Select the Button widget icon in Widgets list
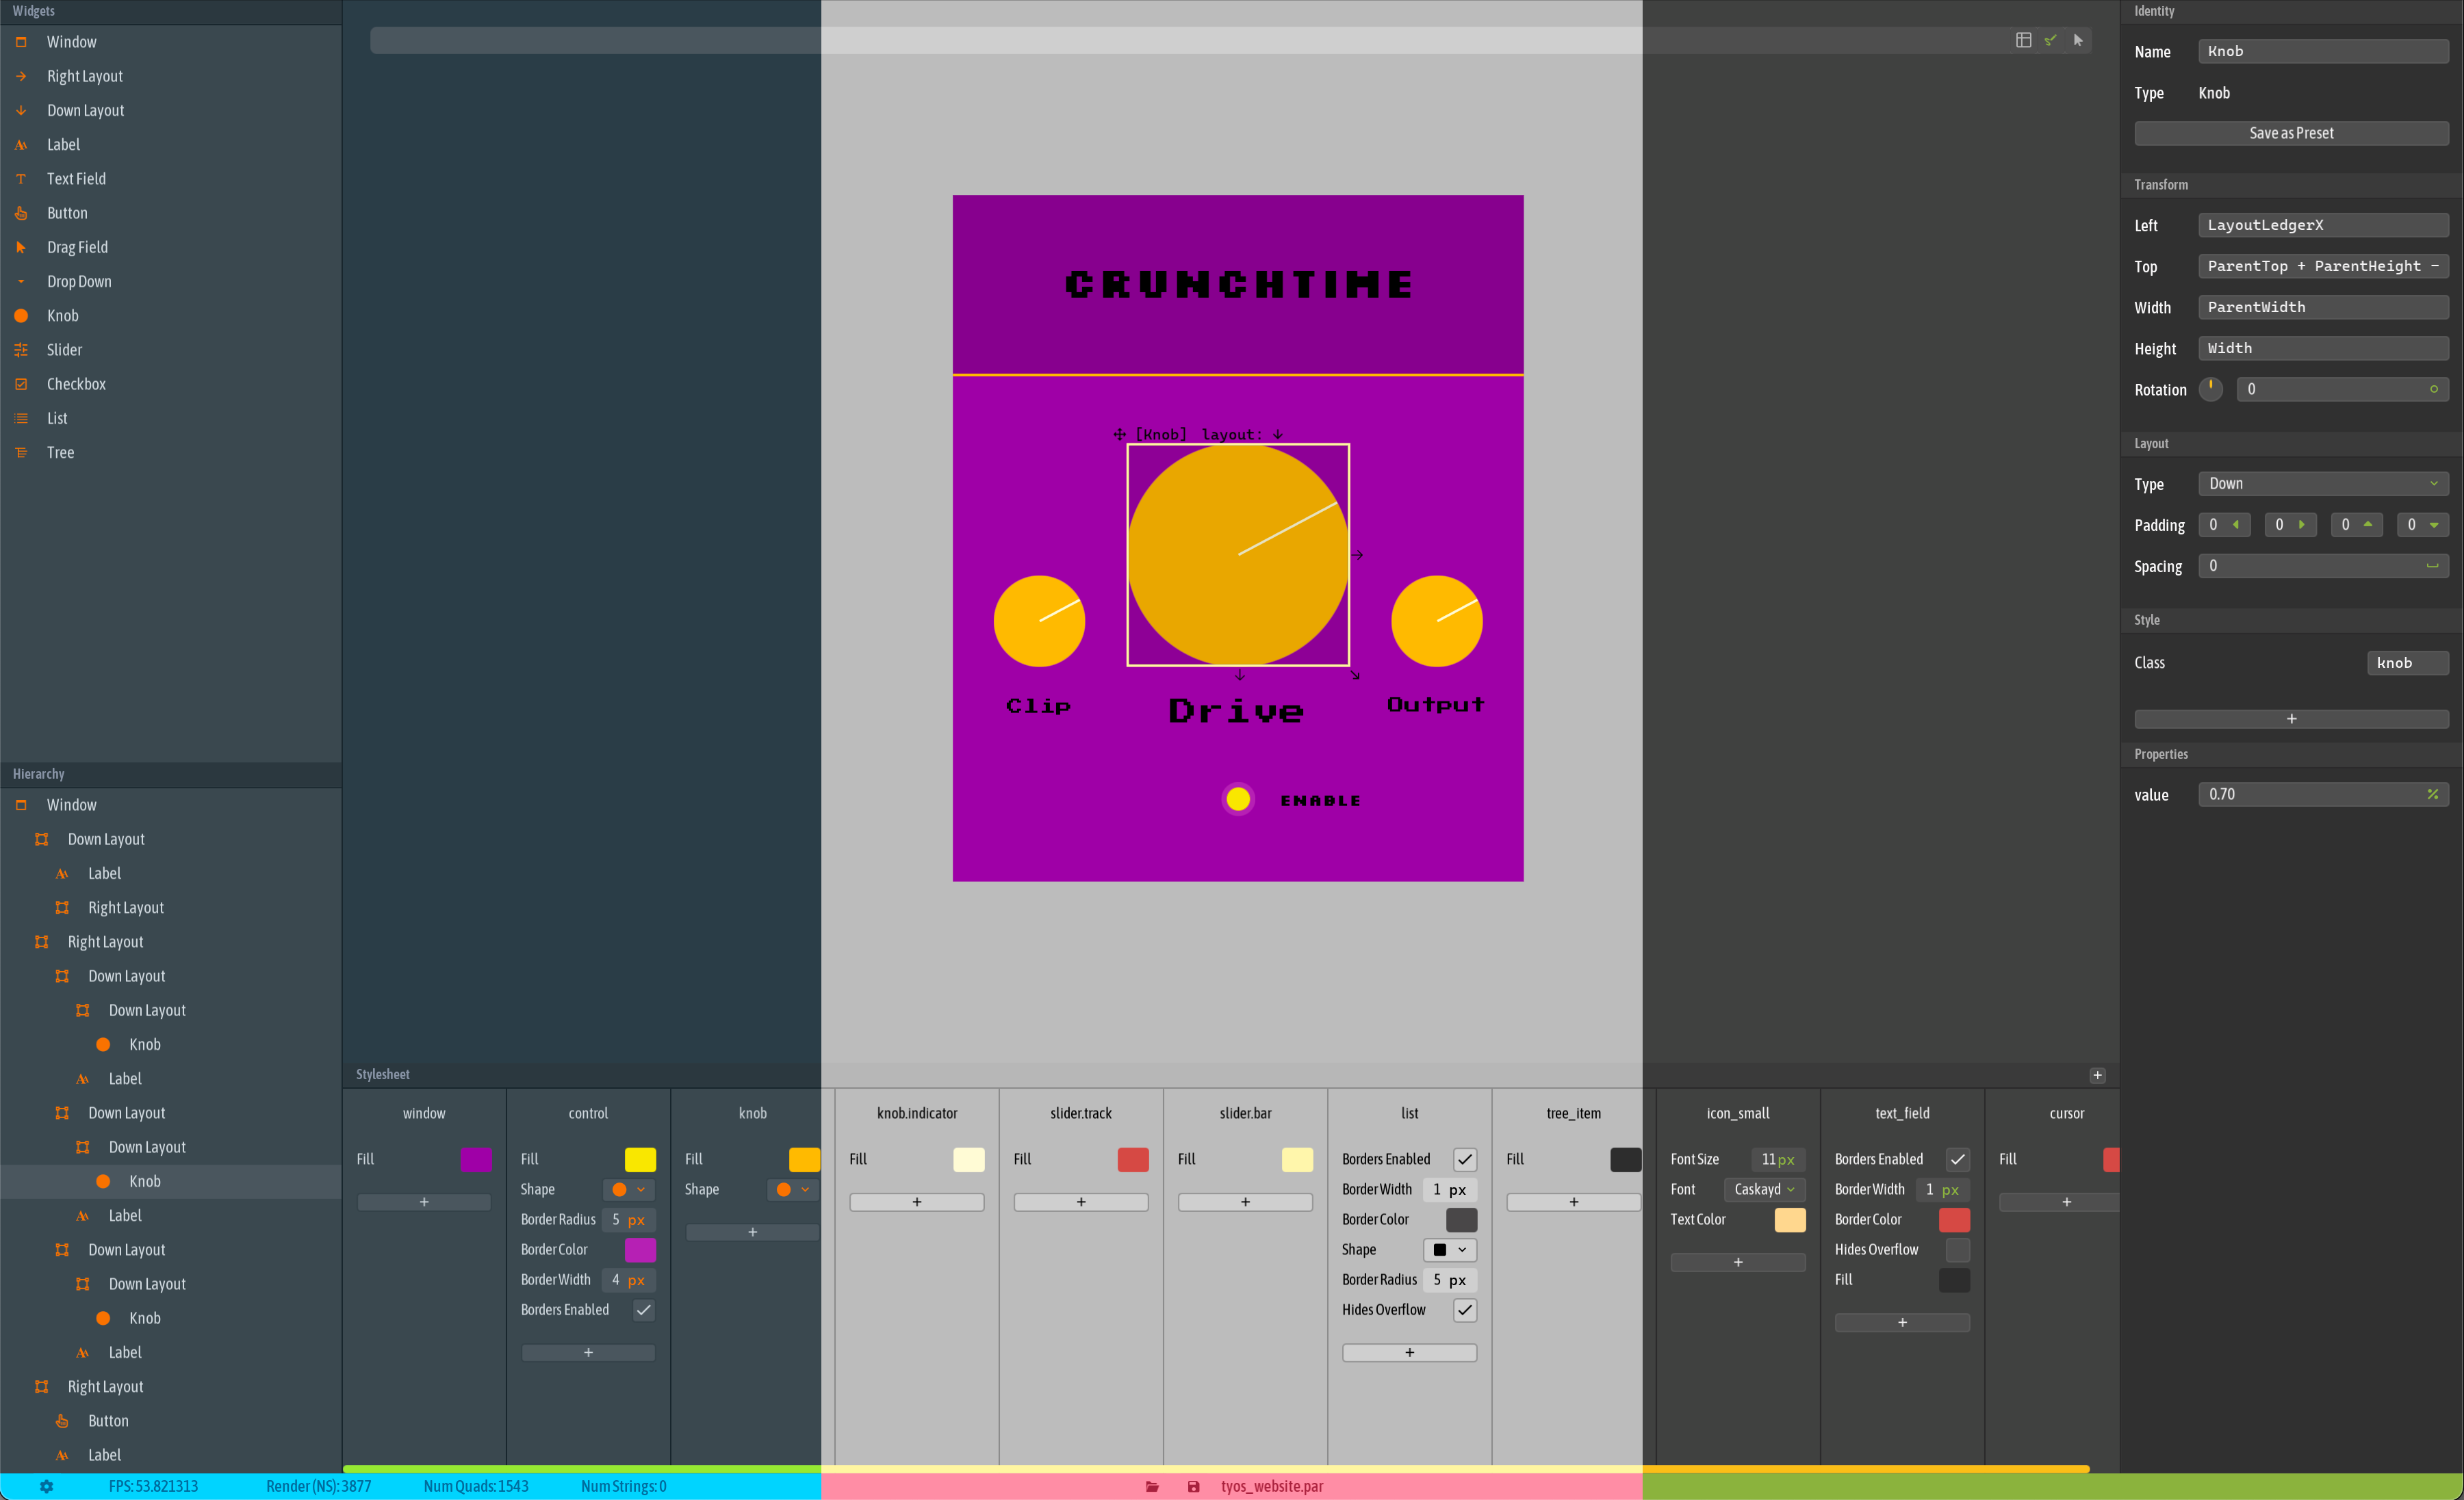This screenshot has width=2464, height=1500. 21,213
